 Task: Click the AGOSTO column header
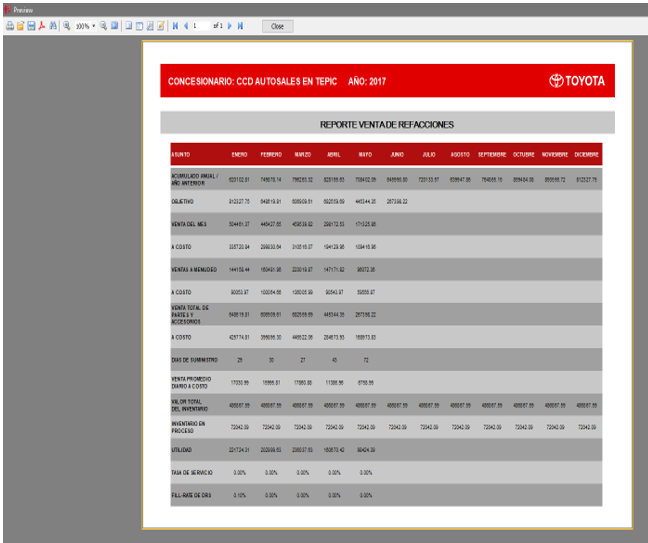(460, 155)
